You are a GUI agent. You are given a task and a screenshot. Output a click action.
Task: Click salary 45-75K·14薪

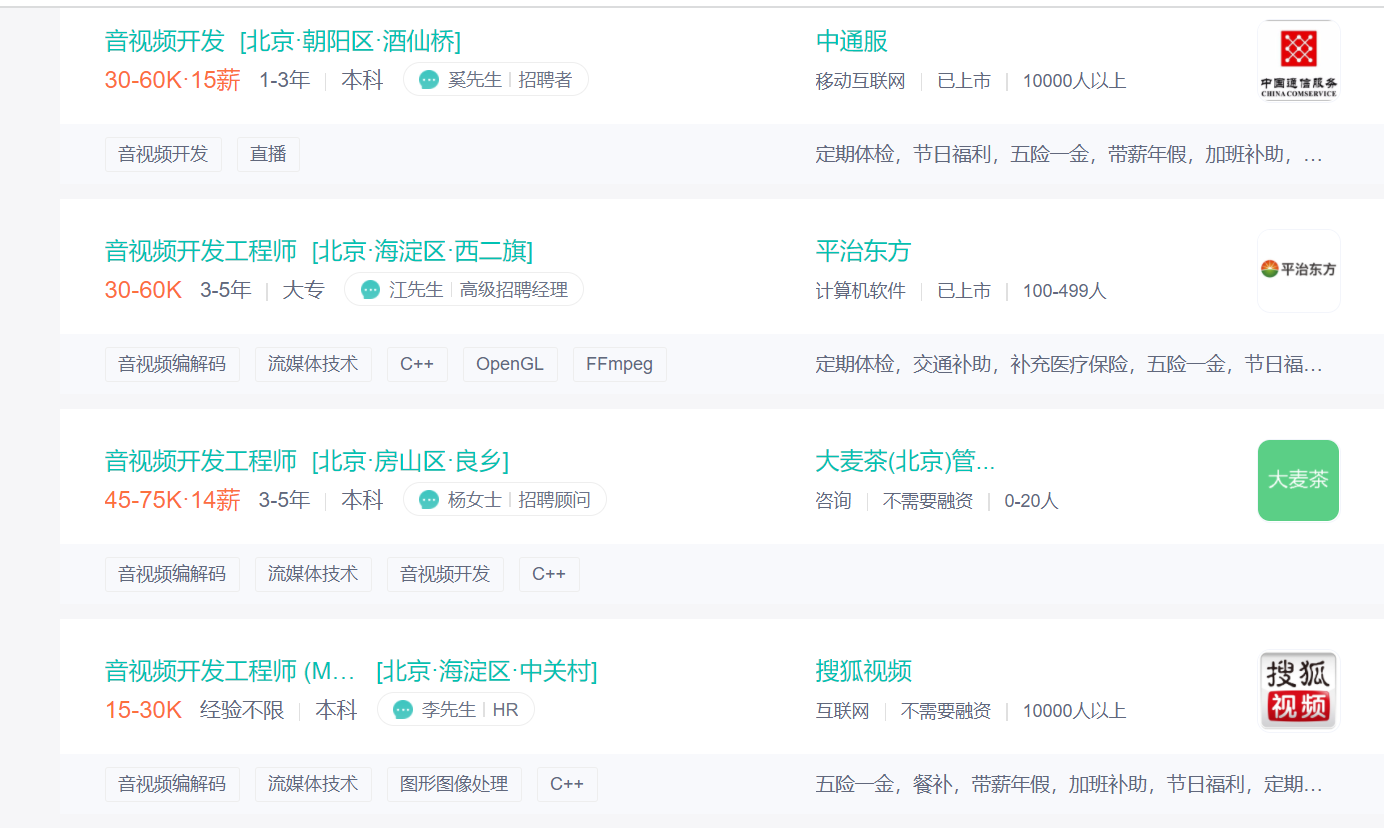(x=173, y=500)
